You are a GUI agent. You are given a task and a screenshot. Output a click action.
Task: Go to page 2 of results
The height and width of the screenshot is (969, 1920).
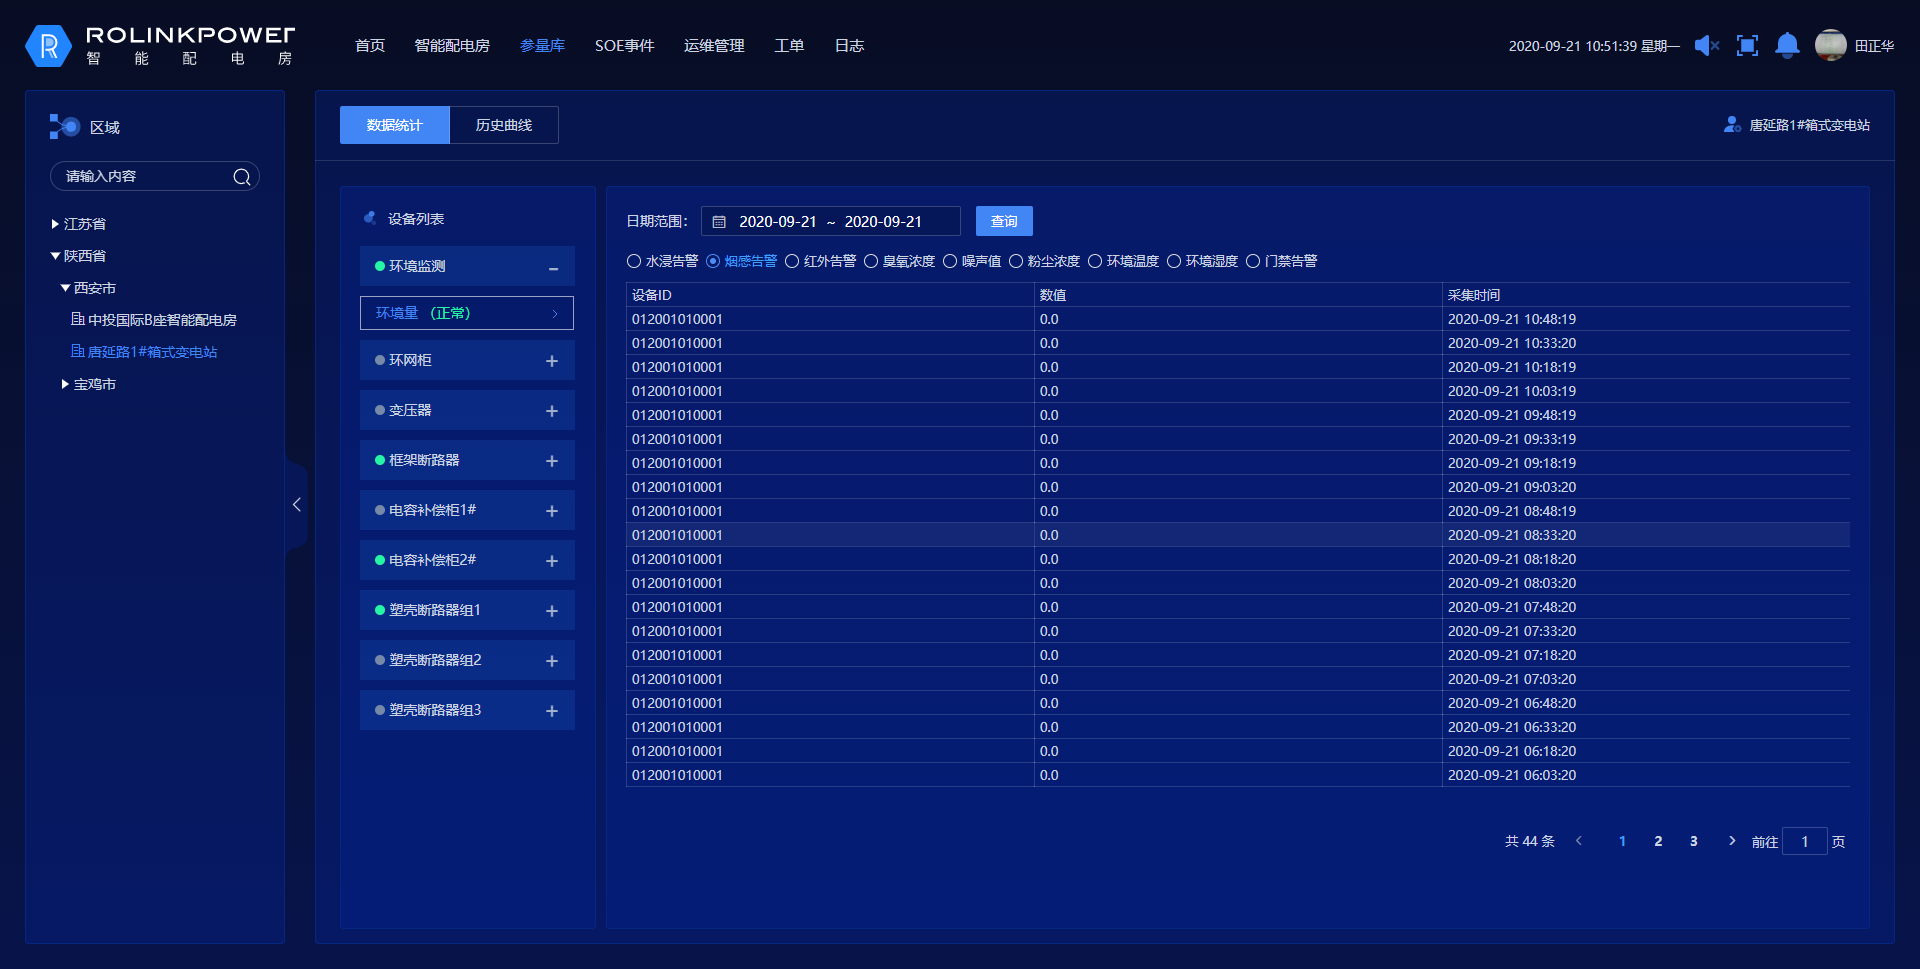(x=1658, y=841)
